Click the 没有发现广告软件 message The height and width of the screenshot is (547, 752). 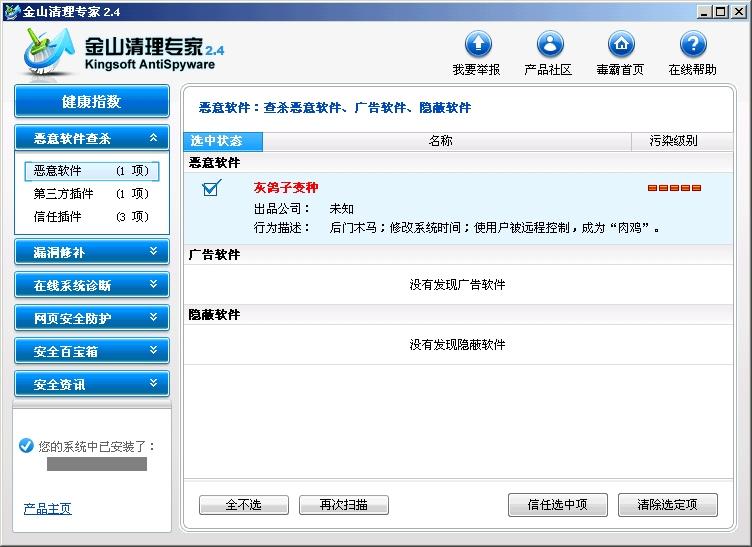tap(458, 285)
